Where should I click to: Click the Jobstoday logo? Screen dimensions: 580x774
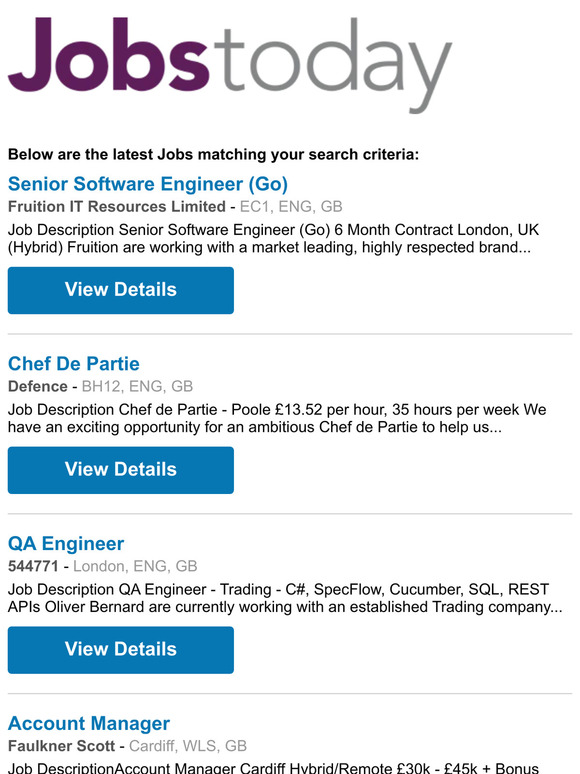coord(230,64)
